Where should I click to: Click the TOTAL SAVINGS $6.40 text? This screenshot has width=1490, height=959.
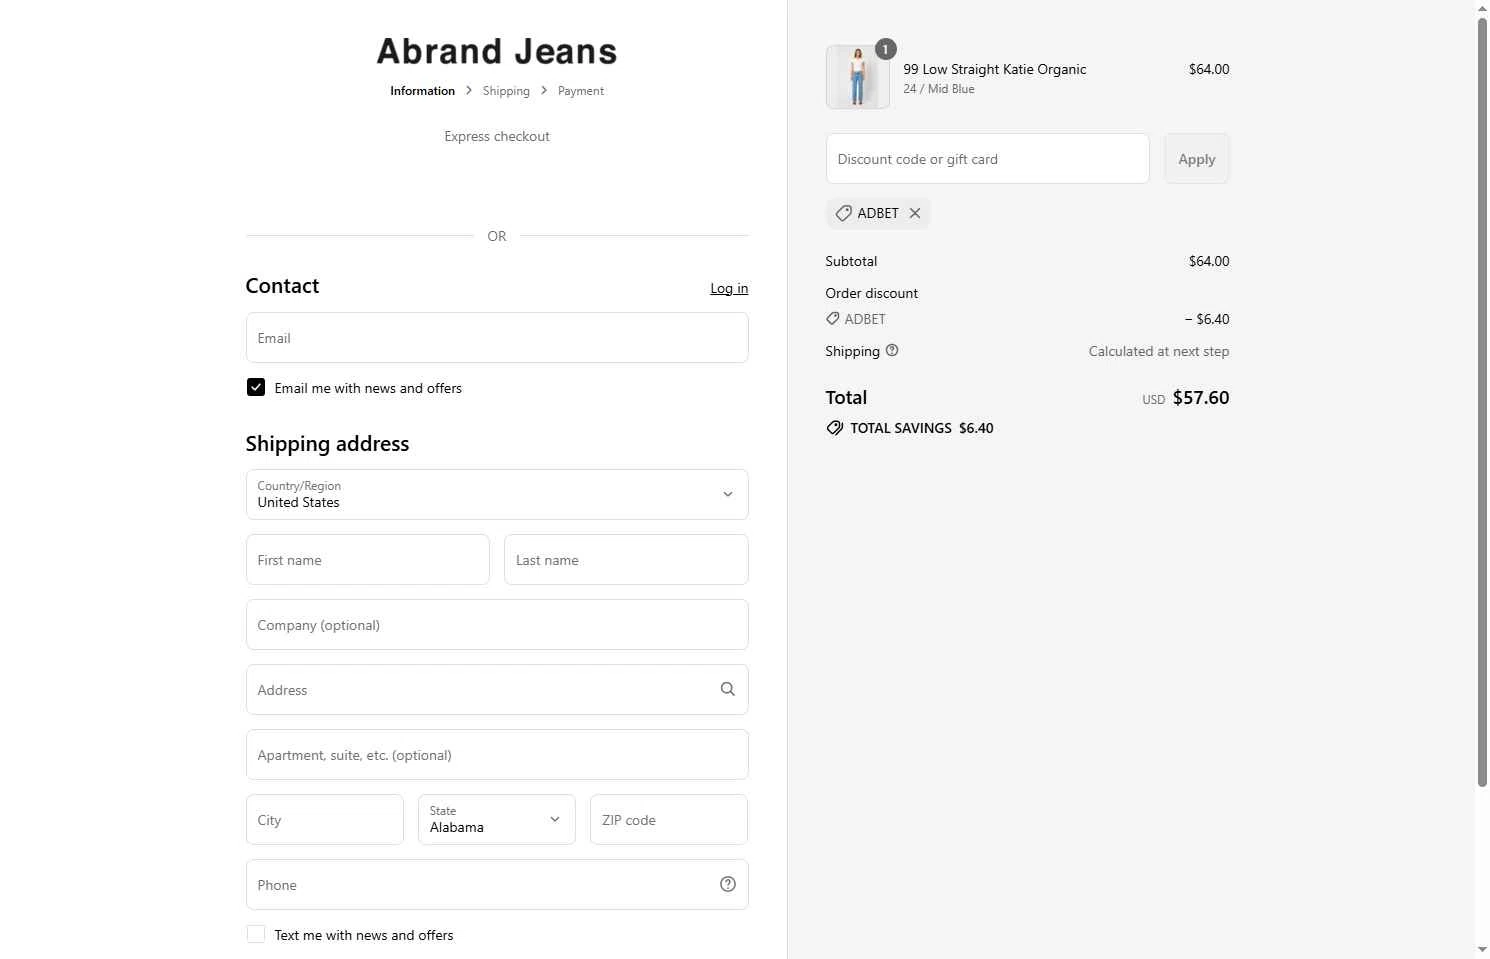(x=921, y=428)
